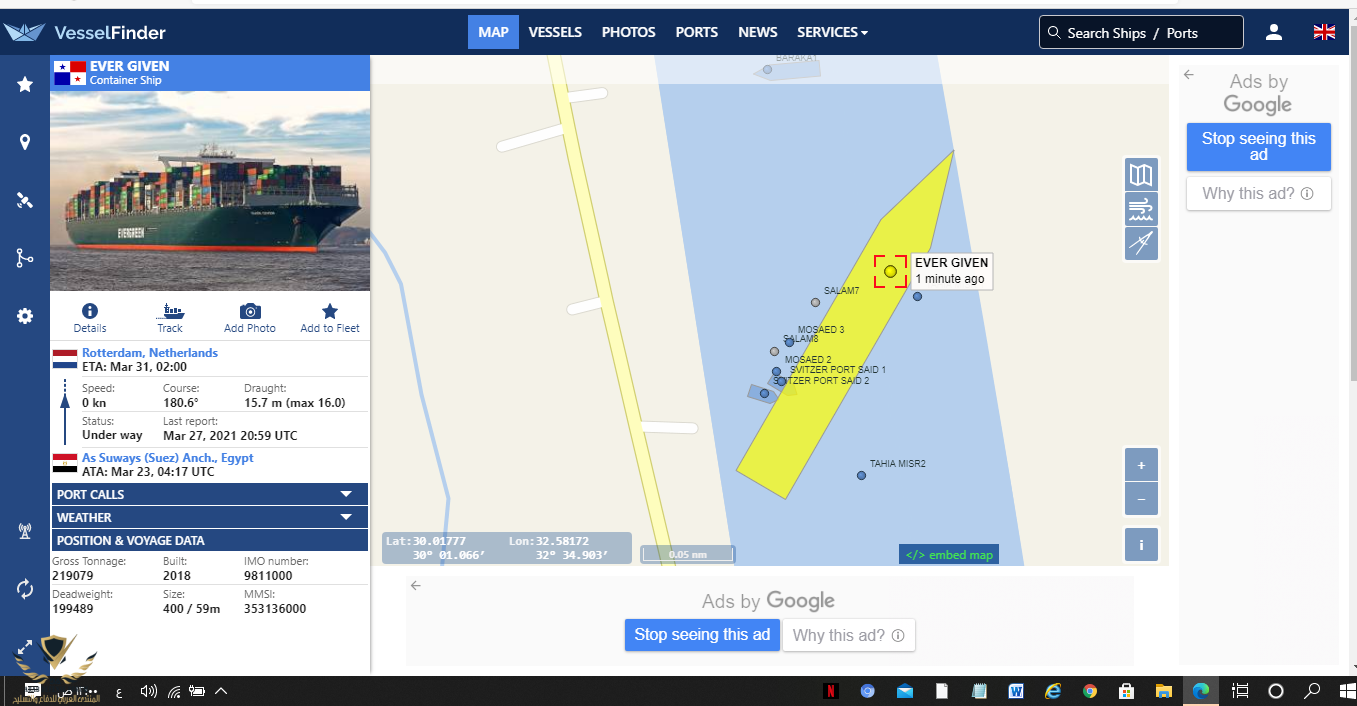Click the Gross Tonnage value 219079
This screenshot has height=706, width=1357.
point(72,576)
